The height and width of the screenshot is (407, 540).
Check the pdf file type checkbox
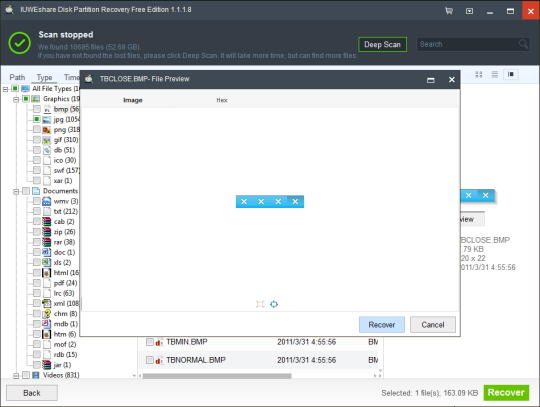pyautogui.click(x=37, y=283)
